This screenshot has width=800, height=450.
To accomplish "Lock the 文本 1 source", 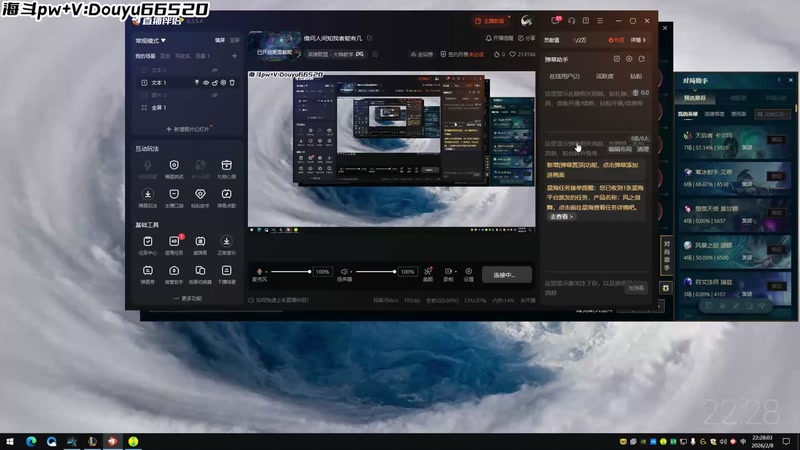I will (x=215, y=83).
